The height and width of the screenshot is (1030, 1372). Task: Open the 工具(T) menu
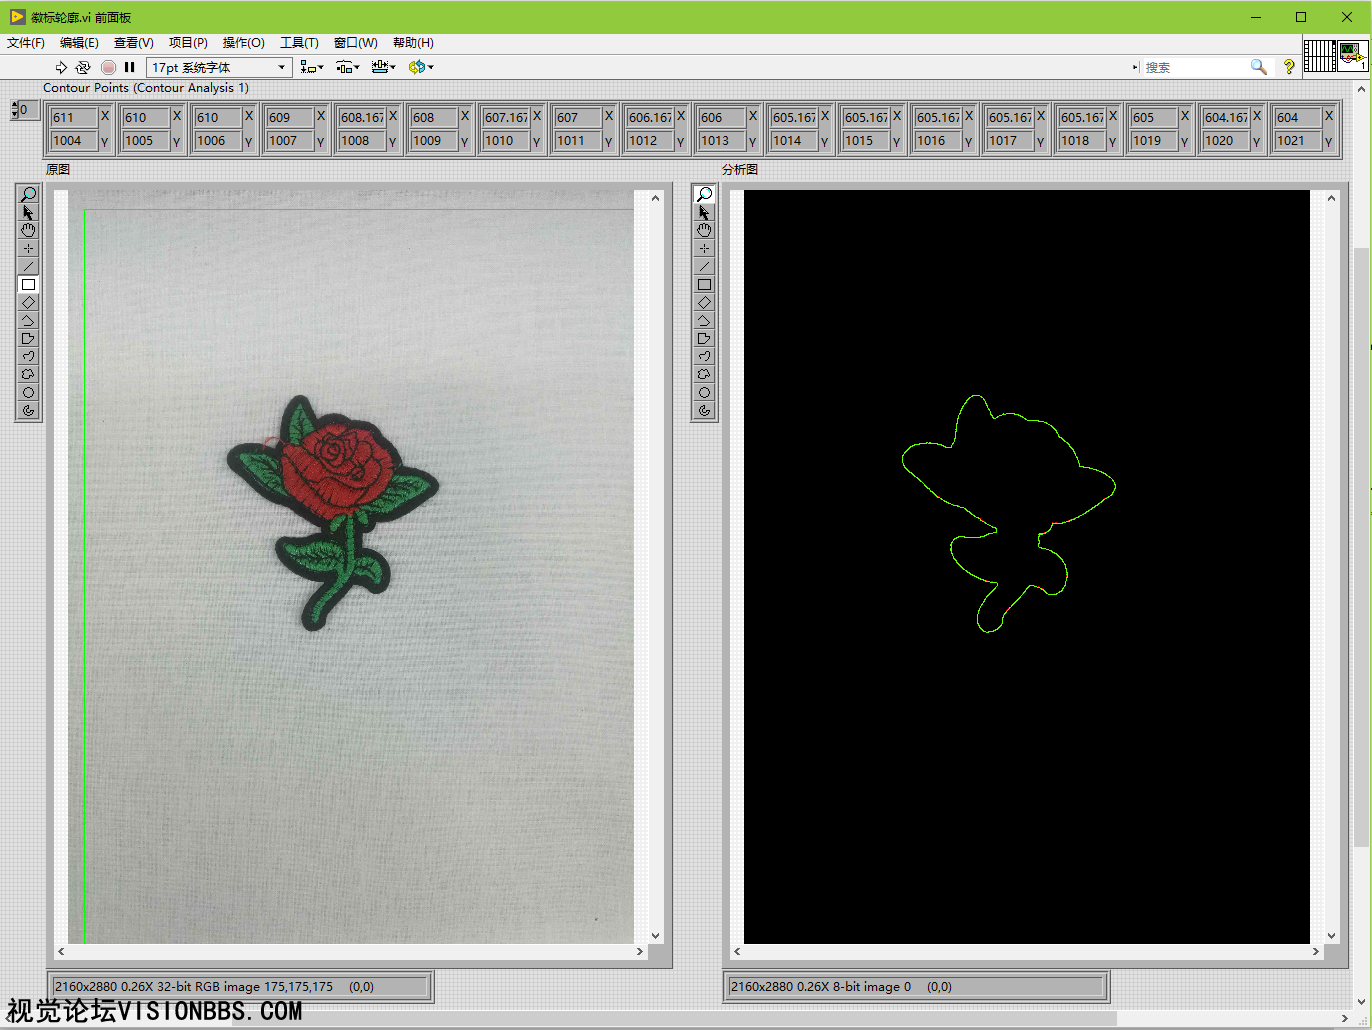[x=299, y=43]
